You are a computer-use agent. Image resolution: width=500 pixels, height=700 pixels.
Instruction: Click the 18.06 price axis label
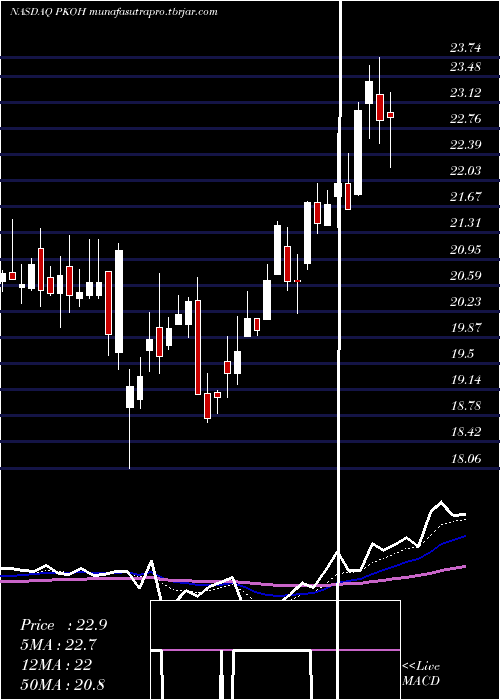[466, 458]
